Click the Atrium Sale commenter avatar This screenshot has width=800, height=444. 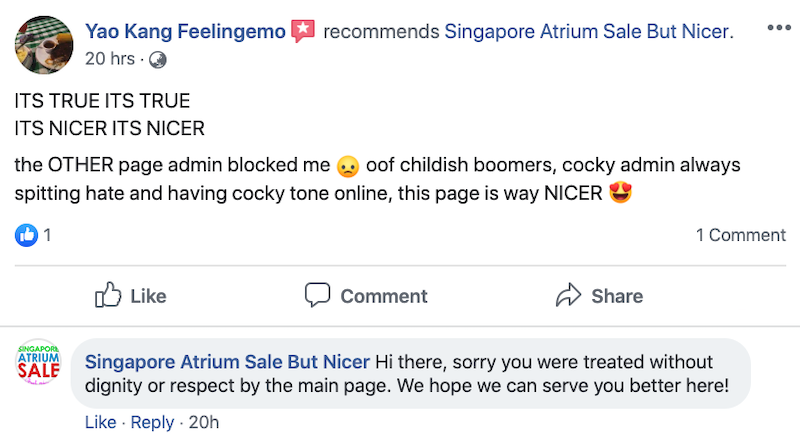40,362
